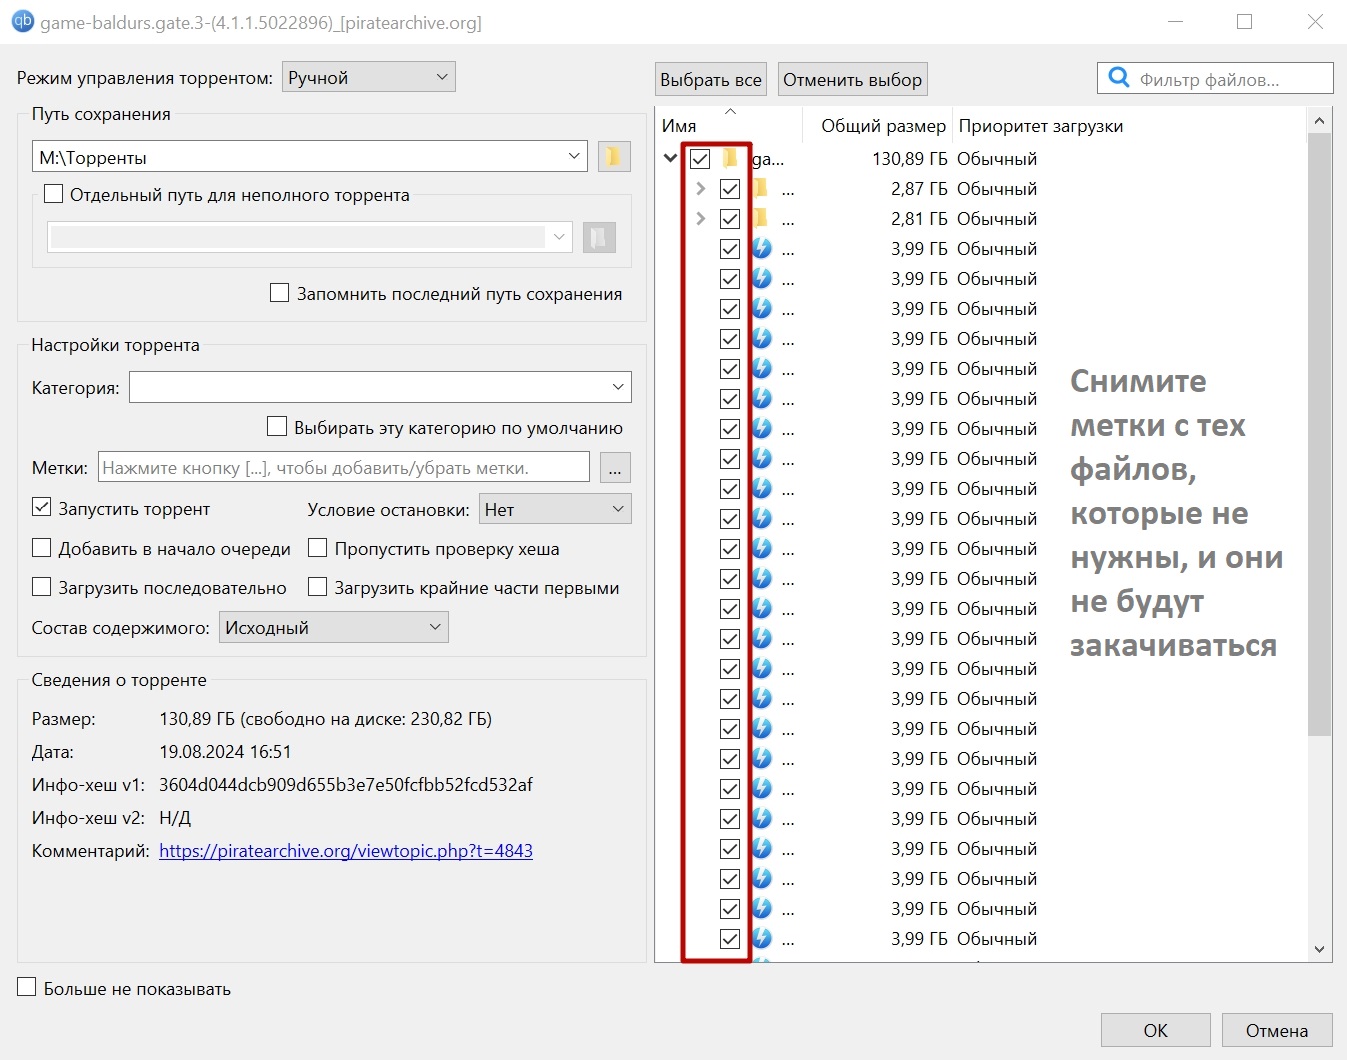Click the 2,81 ГБ subfolder icon
Viewport: 1347px width, 1060px height.
click(x=761, y=219)
